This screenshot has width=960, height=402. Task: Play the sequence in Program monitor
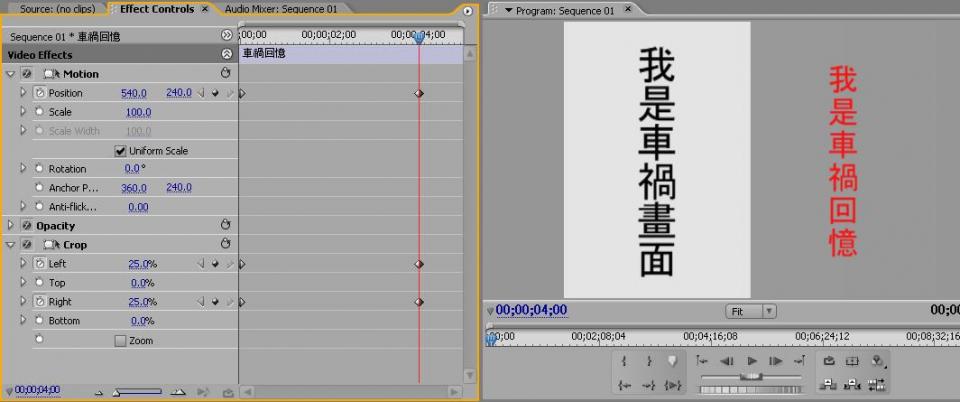[x=752, y=361]
